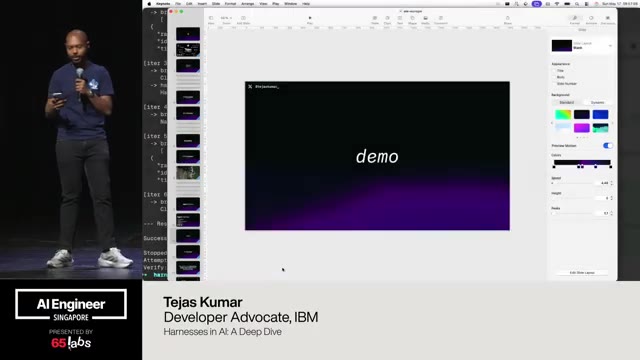Open the Help menu
Viewport: 640px width, 360px height.
[306, 4]
